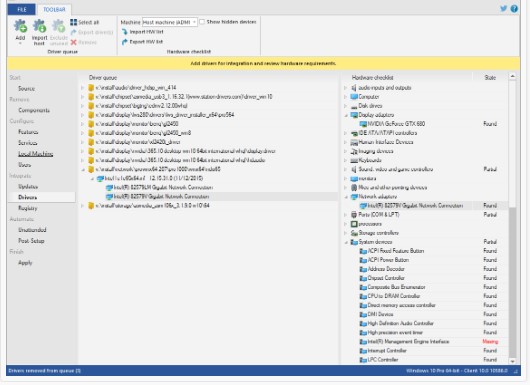The width and height of the screenshot is (530, 385).
Task: Click the Select all icon
Action: pos(73,22)
